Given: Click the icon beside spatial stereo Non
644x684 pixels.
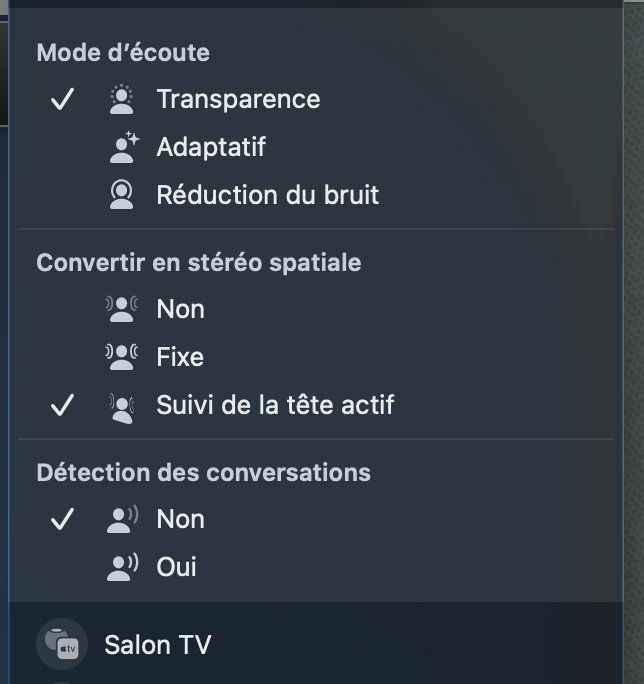Looking at the screenshot, I should coord(122,309).
